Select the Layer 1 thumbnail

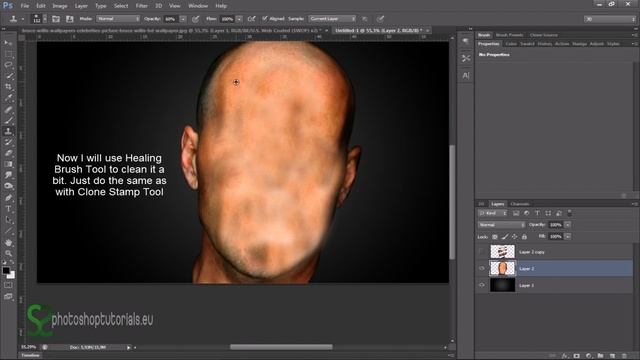[x=502, y=285]
